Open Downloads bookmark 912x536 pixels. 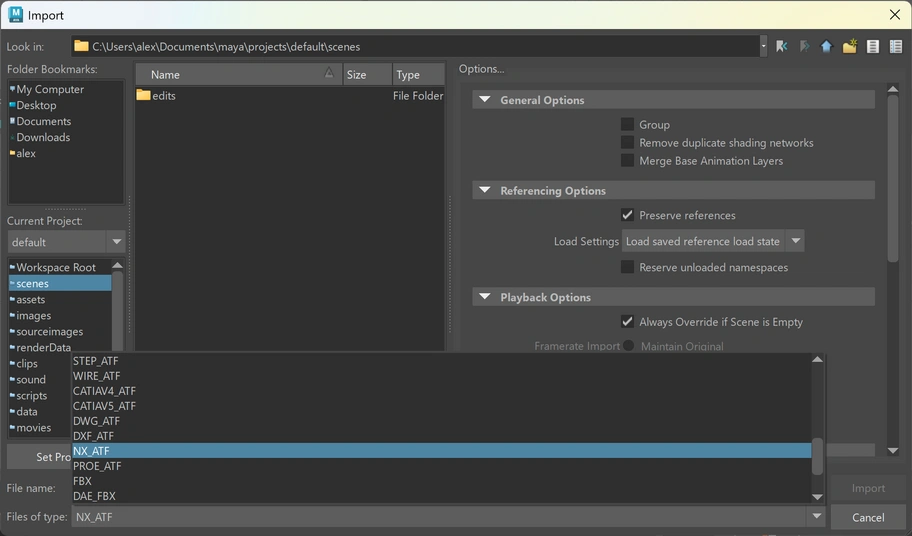(x=43, y=137)
